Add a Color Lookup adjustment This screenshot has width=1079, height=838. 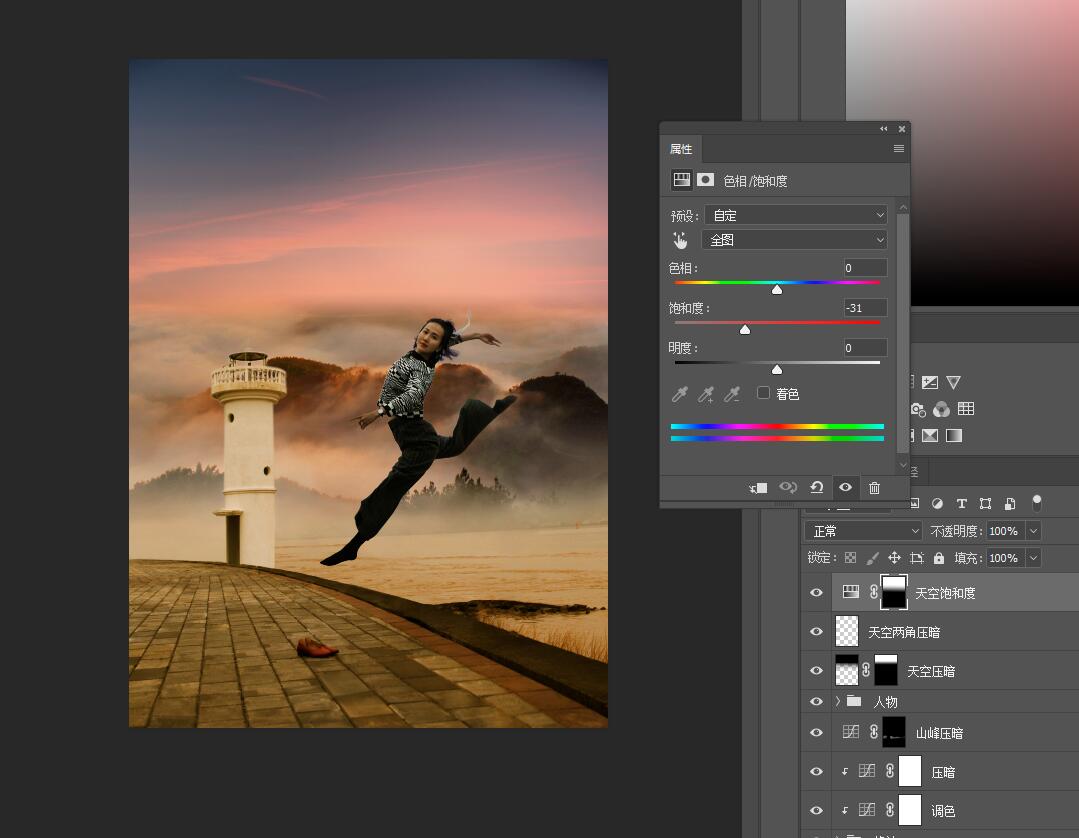point(965,409)
